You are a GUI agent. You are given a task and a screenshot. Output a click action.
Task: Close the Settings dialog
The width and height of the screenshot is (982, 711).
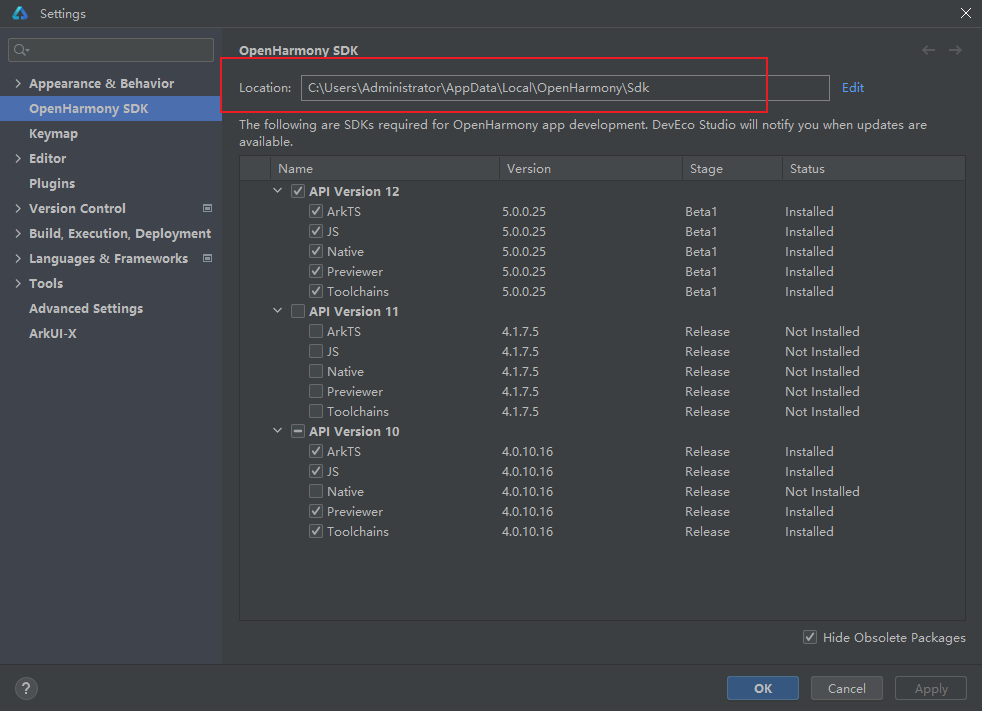966,13
